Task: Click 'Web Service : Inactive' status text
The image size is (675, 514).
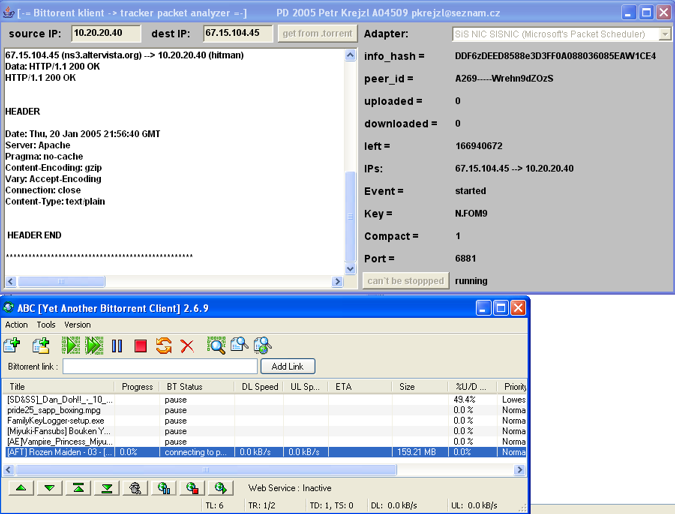Action: 290,488
